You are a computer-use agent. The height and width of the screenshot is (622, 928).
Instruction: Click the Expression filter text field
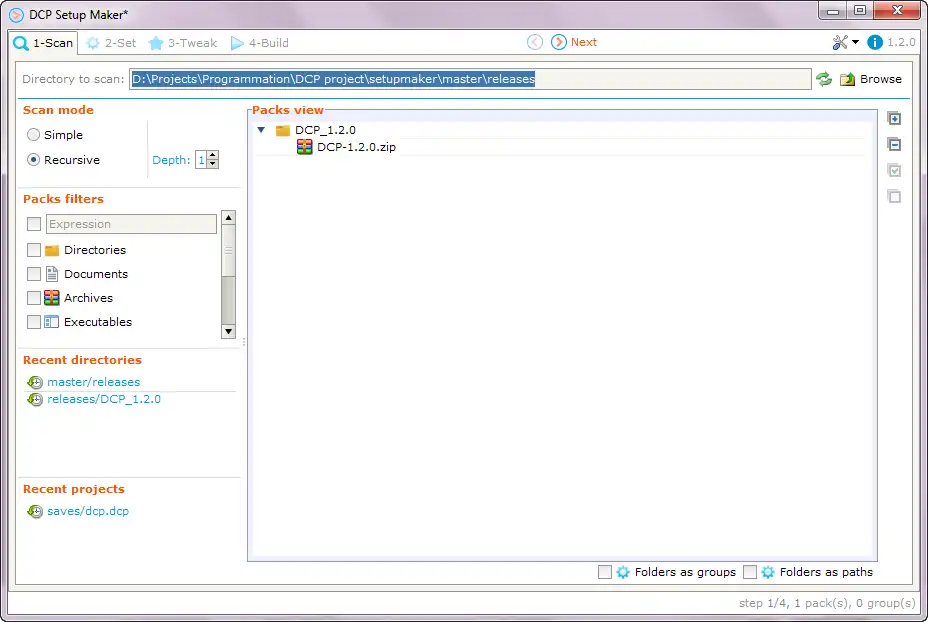[x=131, y=224]
